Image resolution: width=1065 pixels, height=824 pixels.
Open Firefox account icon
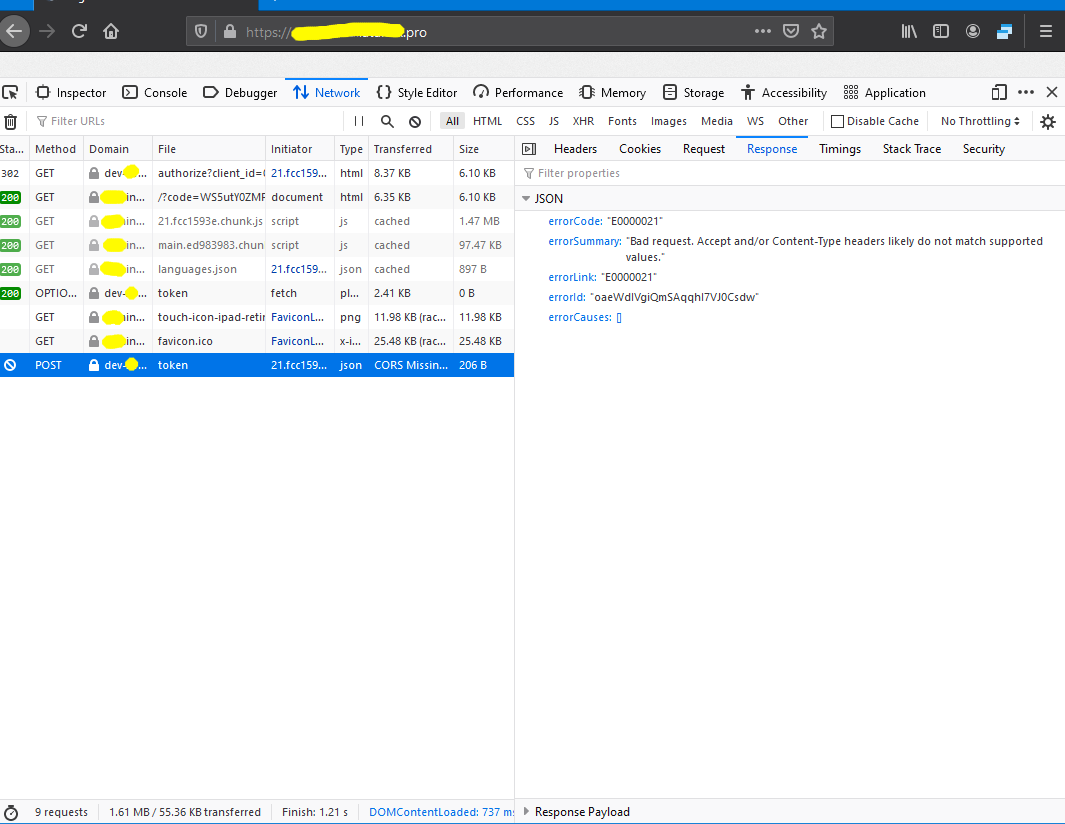973,31
